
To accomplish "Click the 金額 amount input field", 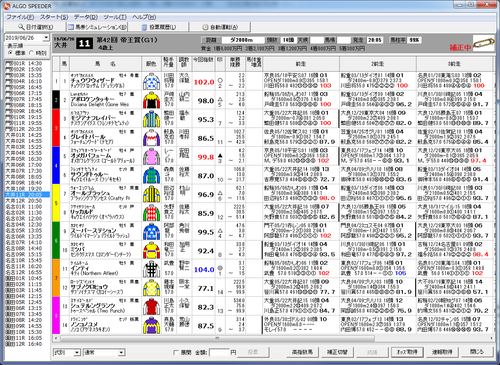I will pyautogui.click(x=219, y=352).
